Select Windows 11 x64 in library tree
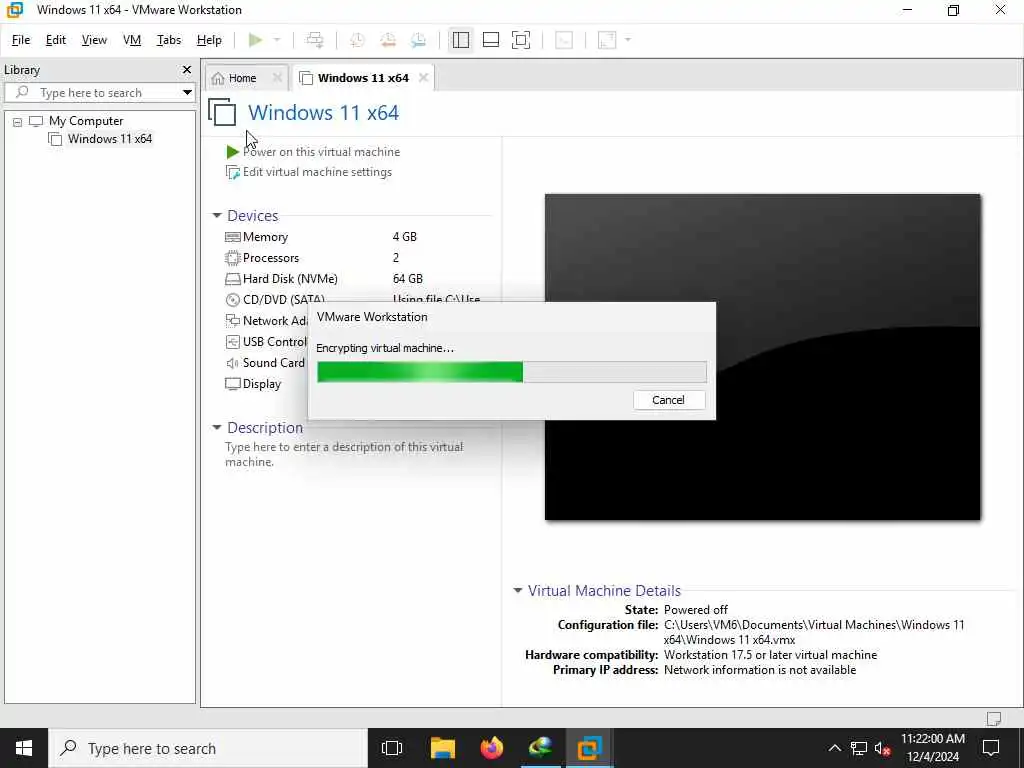This screenshot has height=768, width=1024. pyautogui.click(x=110, y=138)
